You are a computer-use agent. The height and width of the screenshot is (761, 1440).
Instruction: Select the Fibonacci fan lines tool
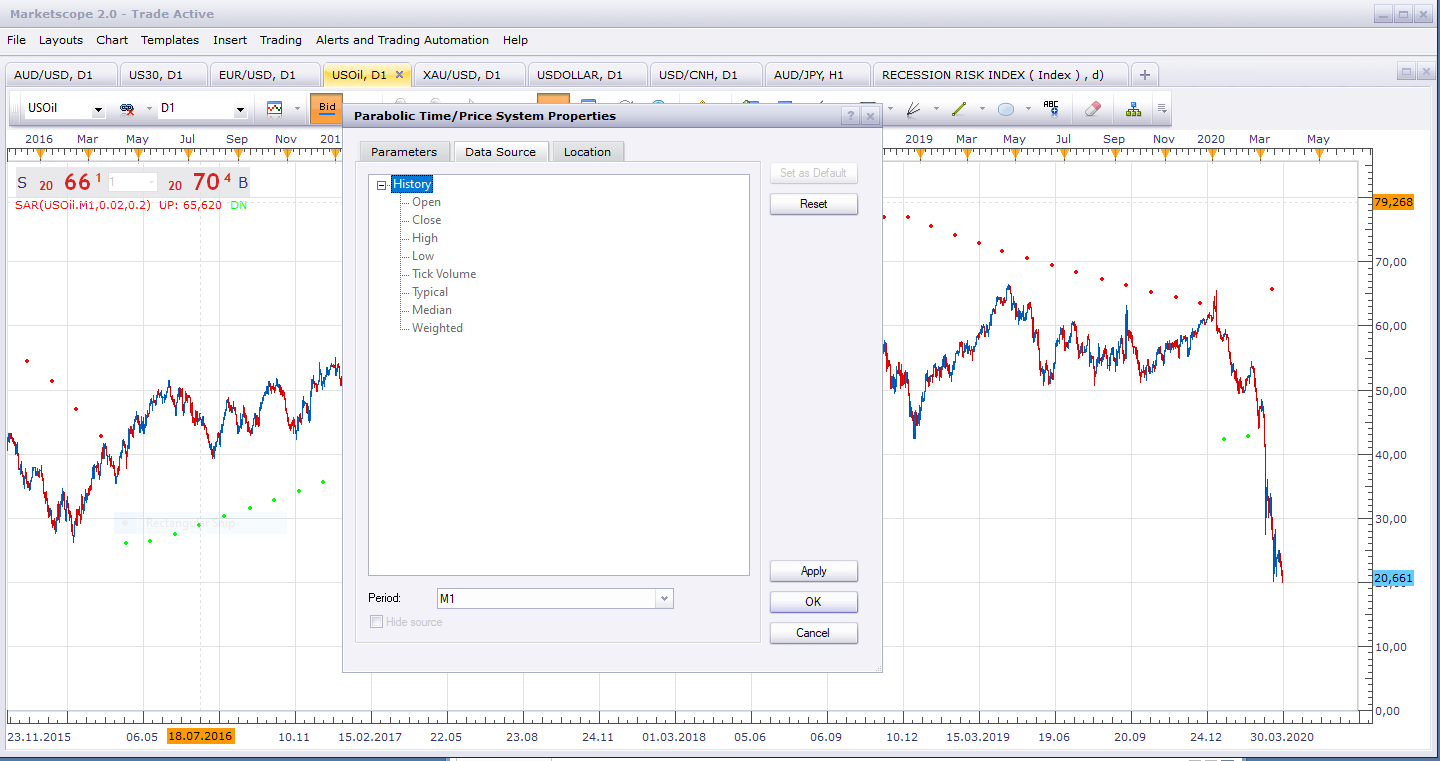[x=912, y=108]
